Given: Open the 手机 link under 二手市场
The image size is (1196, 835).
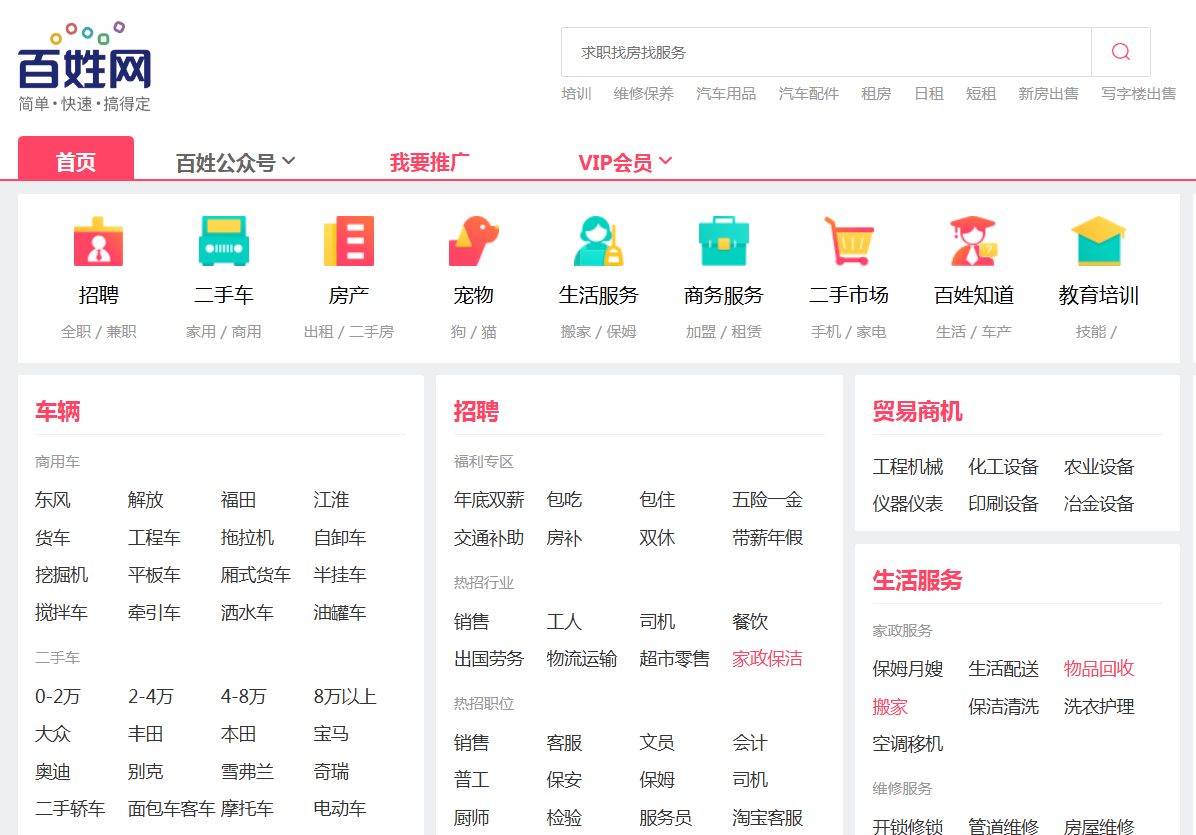Looking at the screenshot, I should (826, 332).
